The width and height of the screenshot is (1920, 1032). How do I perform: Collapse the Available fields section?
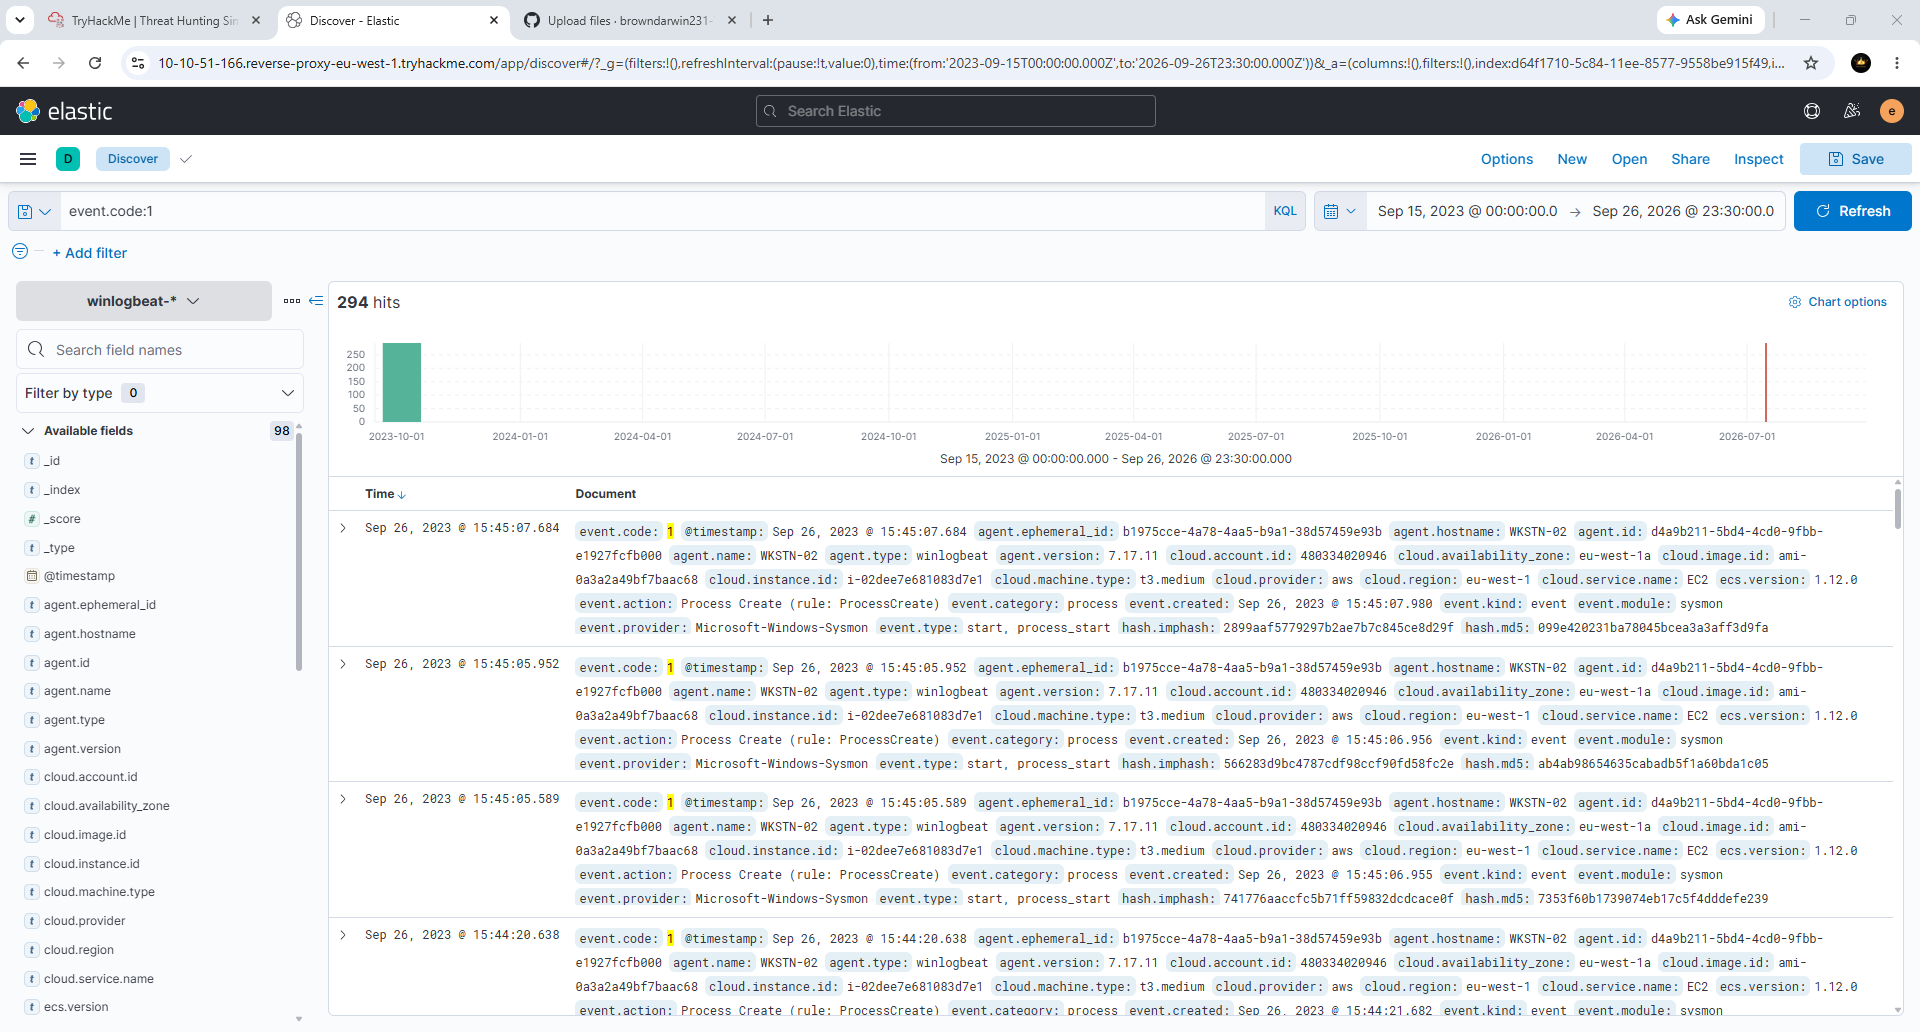[x=28, y=431]
